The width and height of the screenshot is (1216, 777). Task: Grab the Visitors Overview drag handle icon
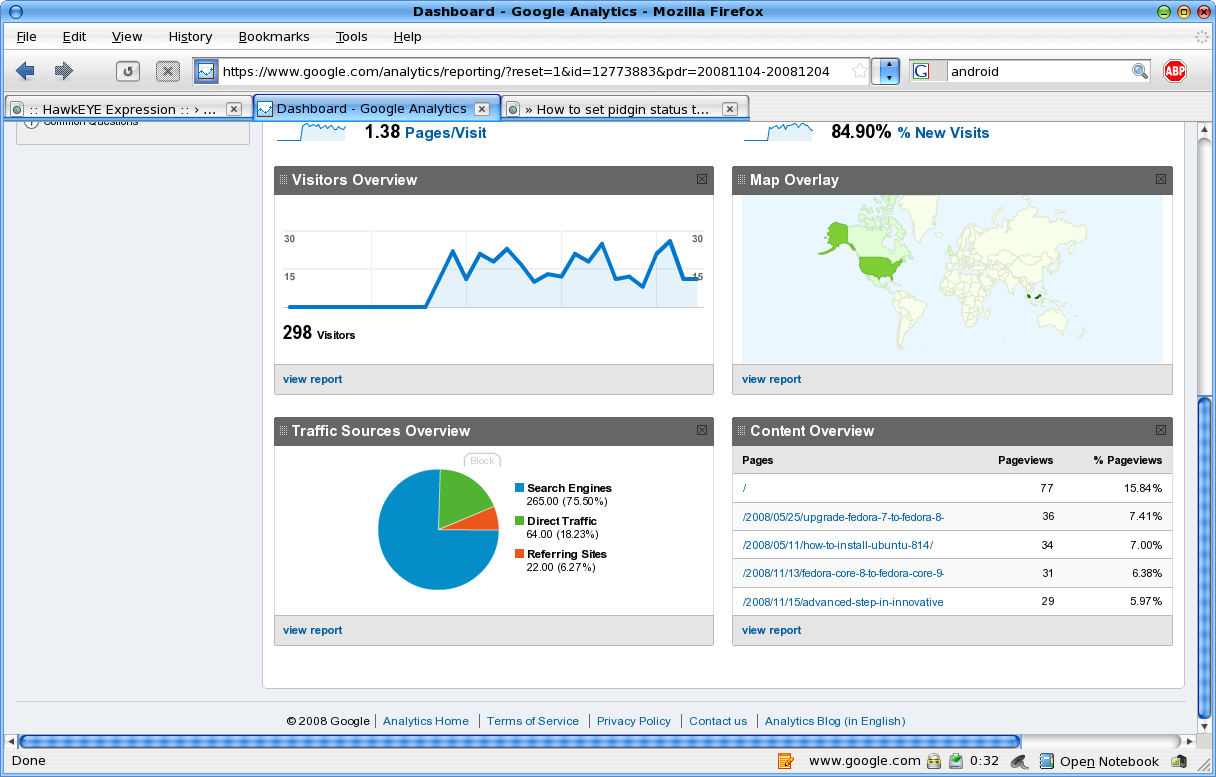click(x=283, y=180)
